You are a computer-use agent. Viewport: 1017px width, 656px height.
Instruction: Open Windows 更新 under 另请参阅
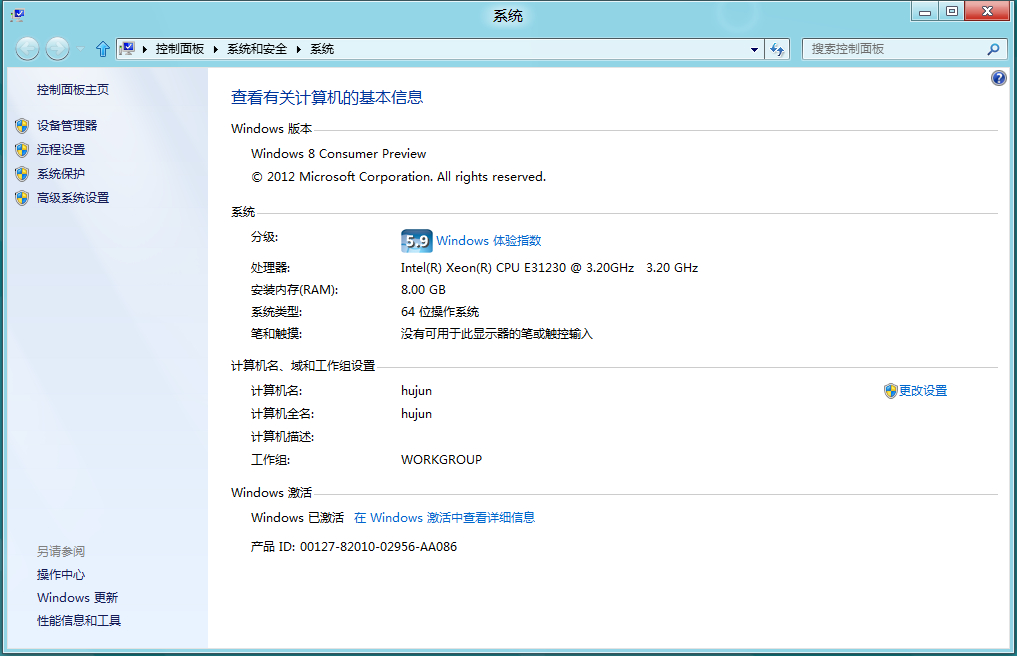tap(77, 598)
